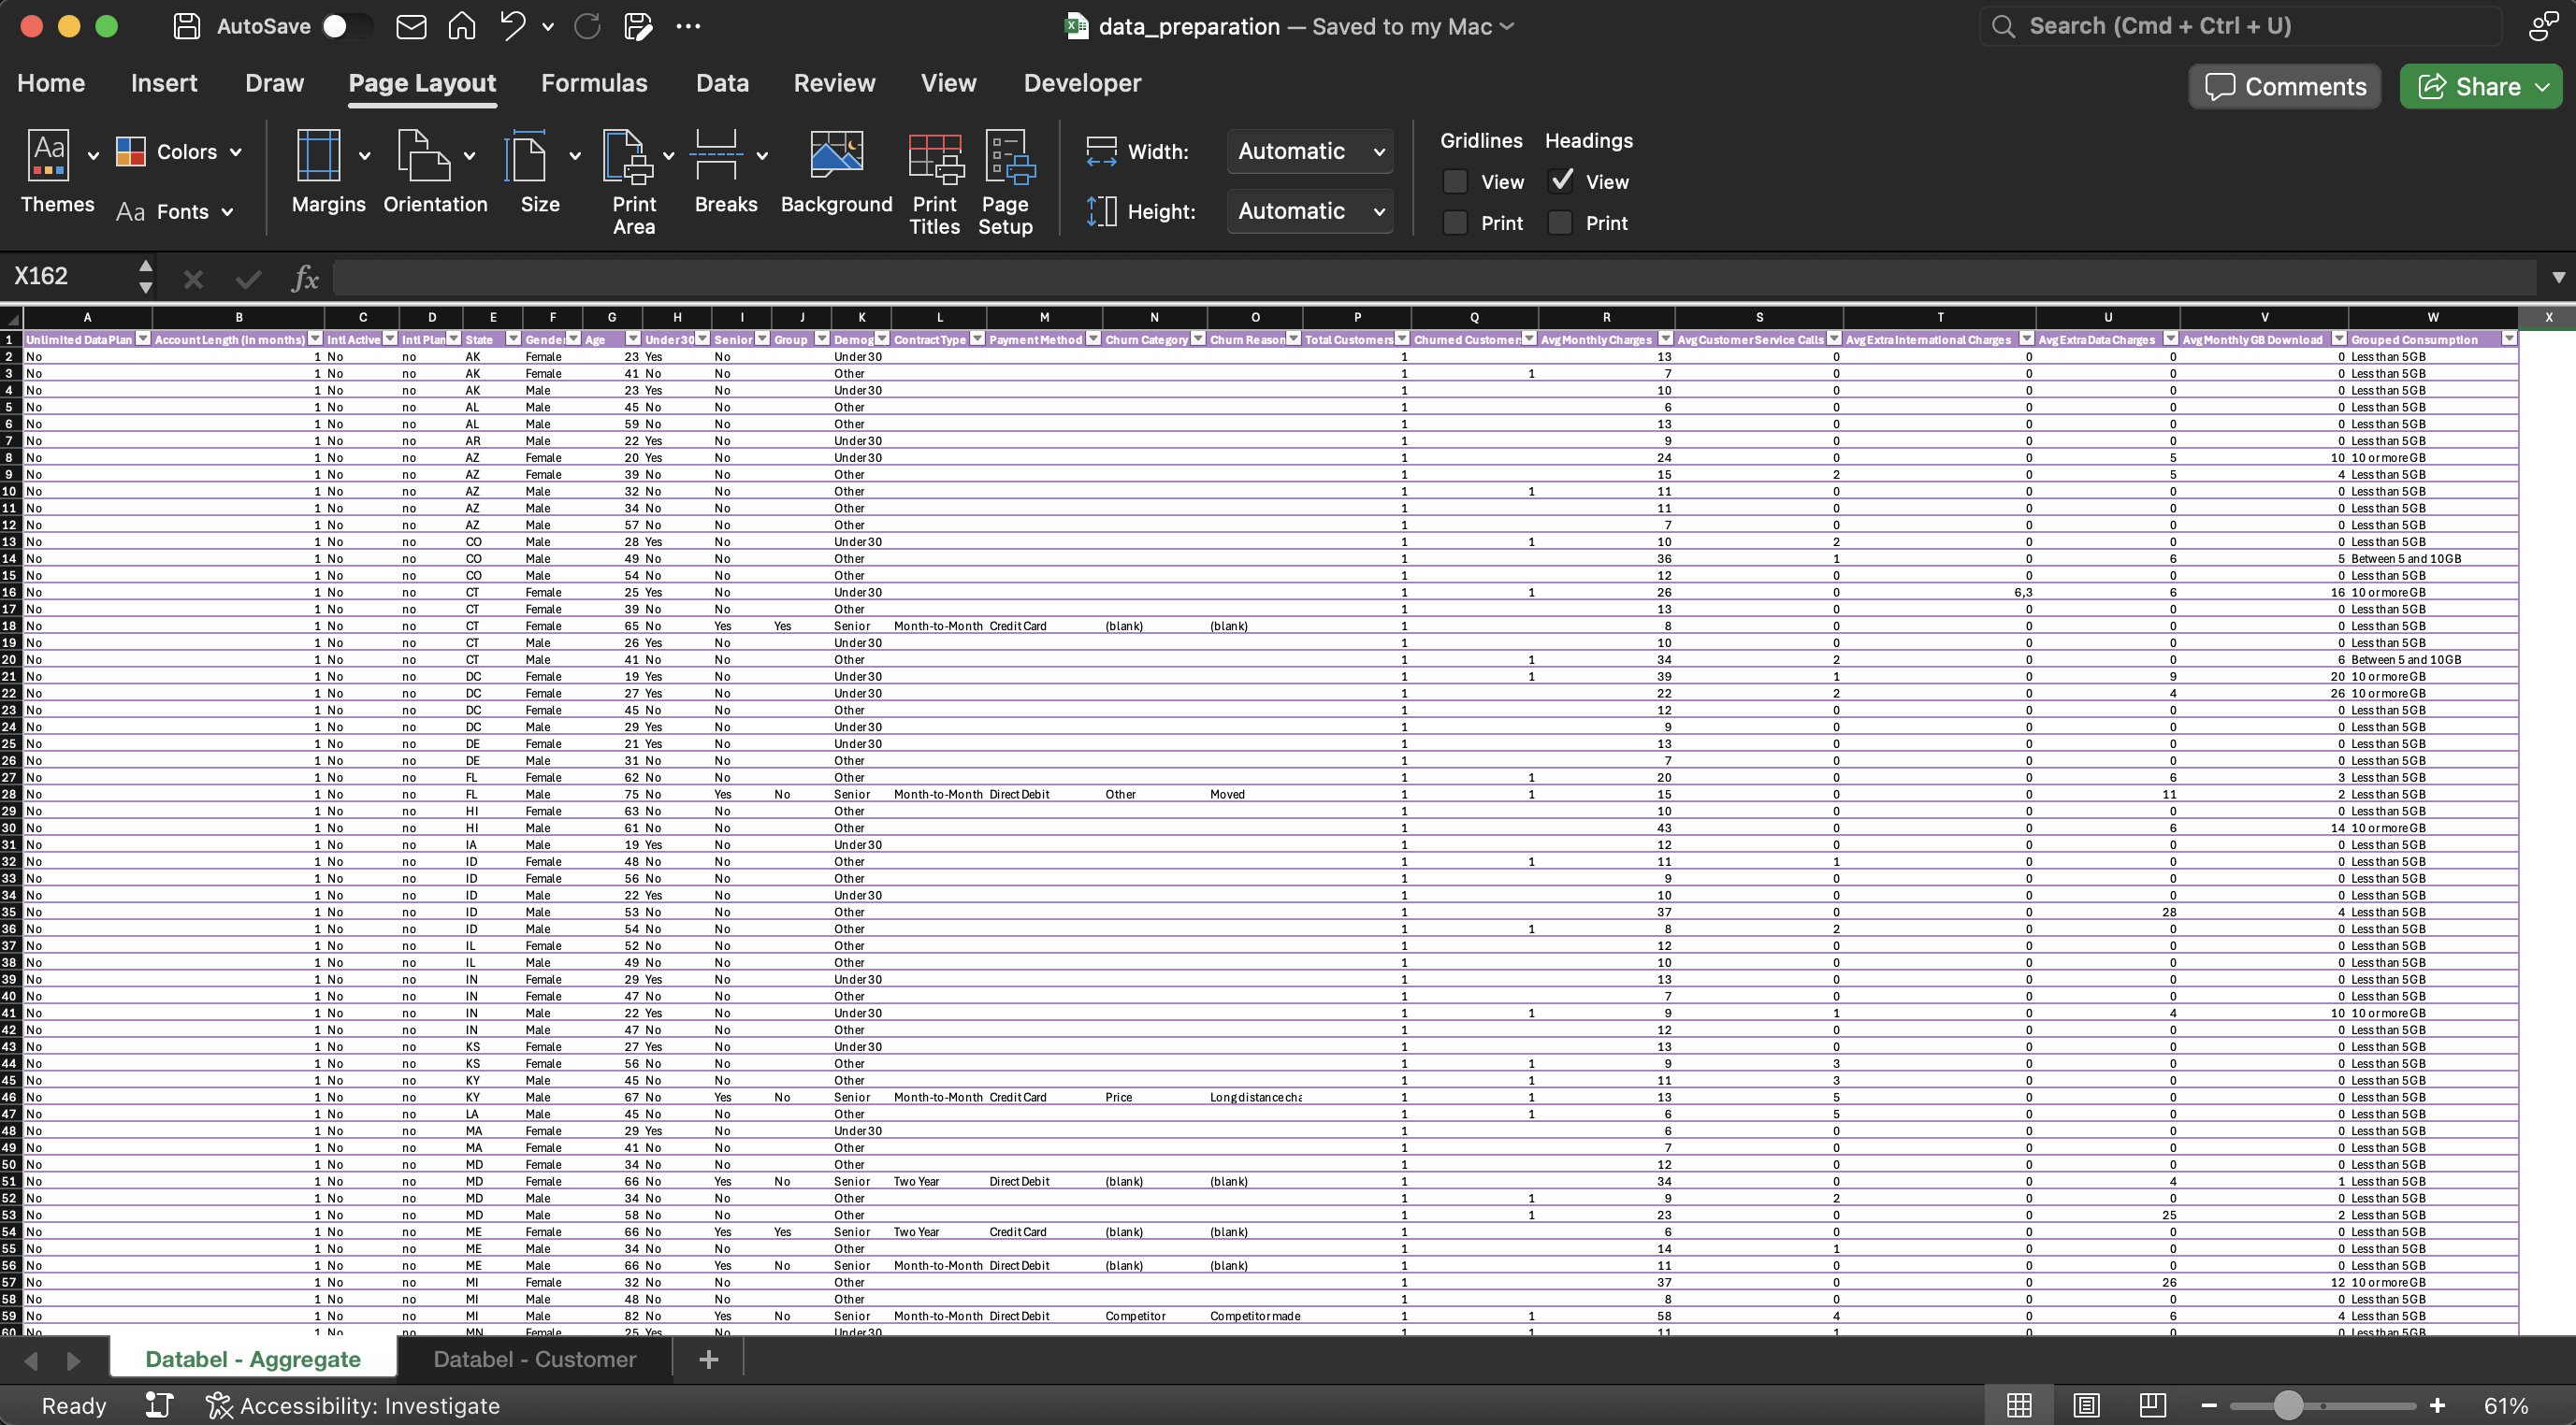Switch to the Formulas ribbon tab
Screen dimensions: 2576x1425
pos(595,83)
